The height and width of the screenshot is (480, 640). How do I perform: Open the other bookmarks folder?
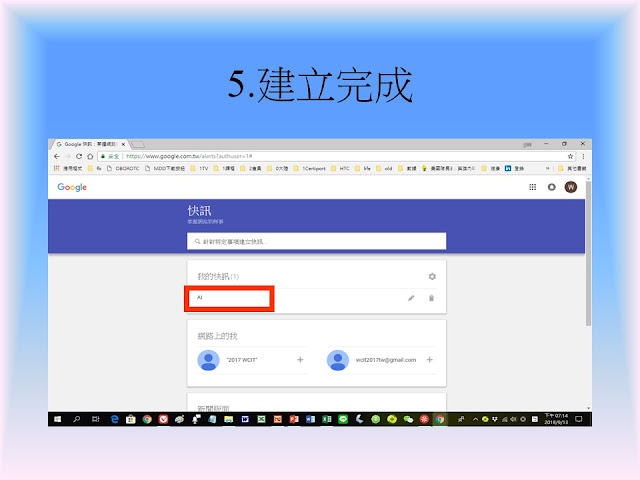572,168
